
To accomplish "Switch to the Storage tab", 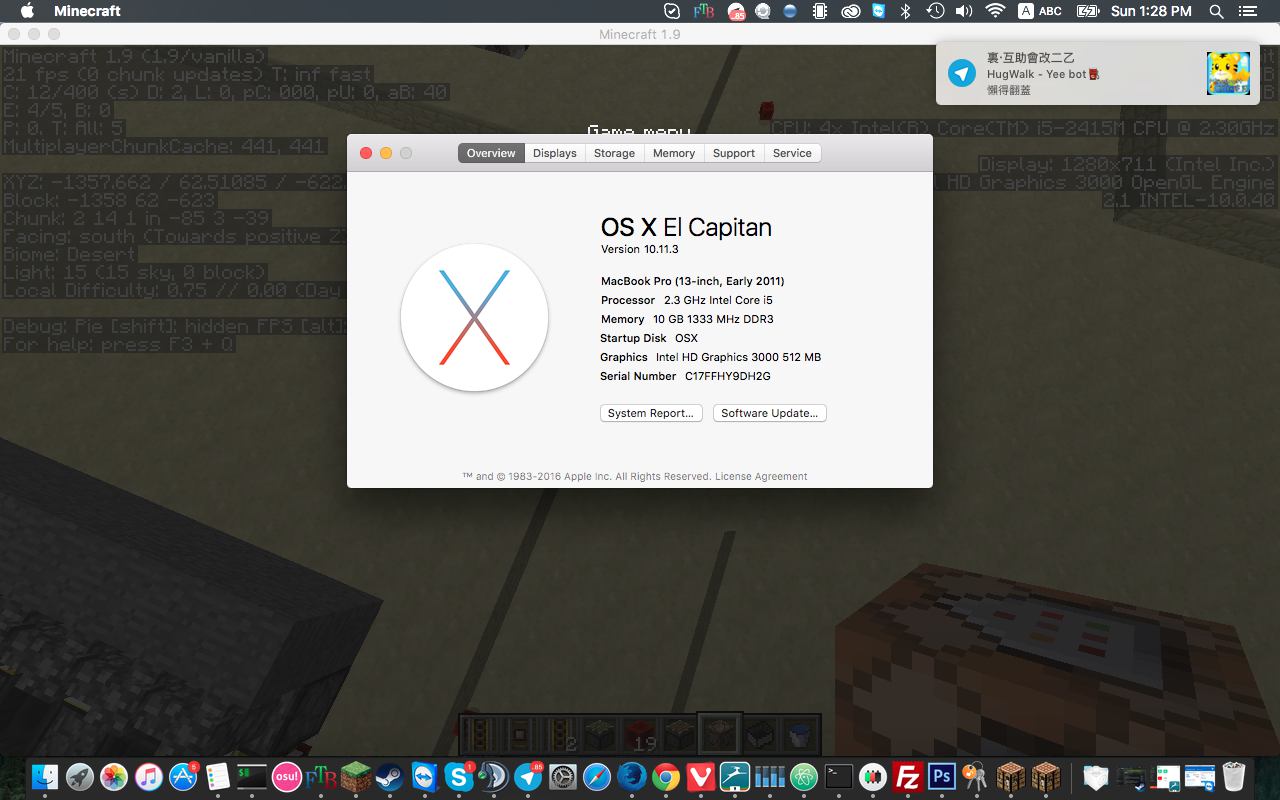I will 614,153.
